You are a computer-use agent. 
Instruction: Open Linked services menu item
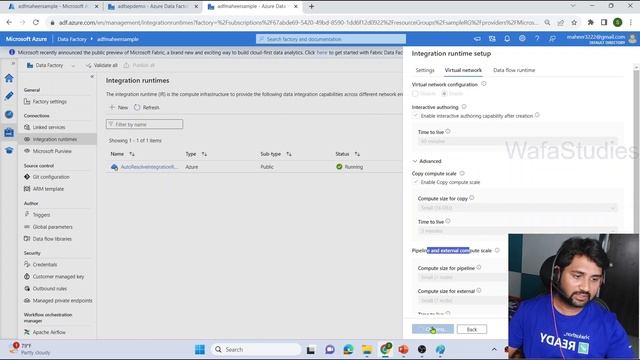[x=49, y=127]
